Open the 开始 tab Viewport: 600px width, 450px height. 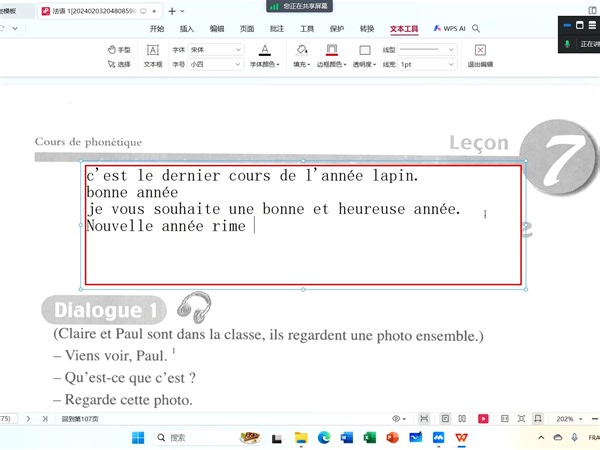pyautogui.click(x=157, y=29)
